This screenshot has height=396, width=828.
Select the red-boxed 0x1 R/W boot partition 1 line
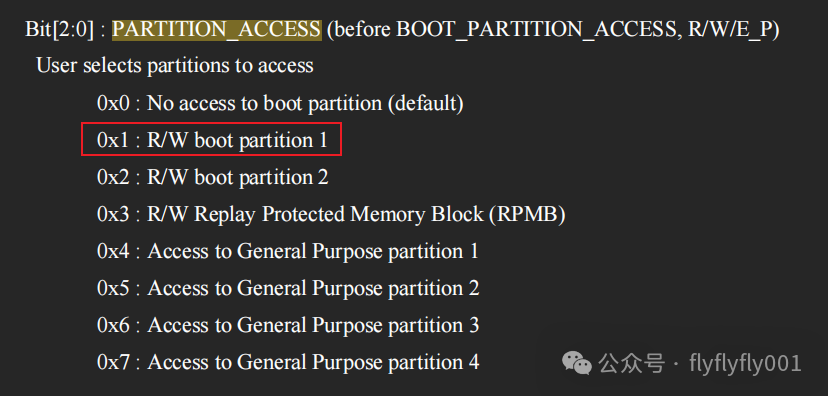point(212,139)
